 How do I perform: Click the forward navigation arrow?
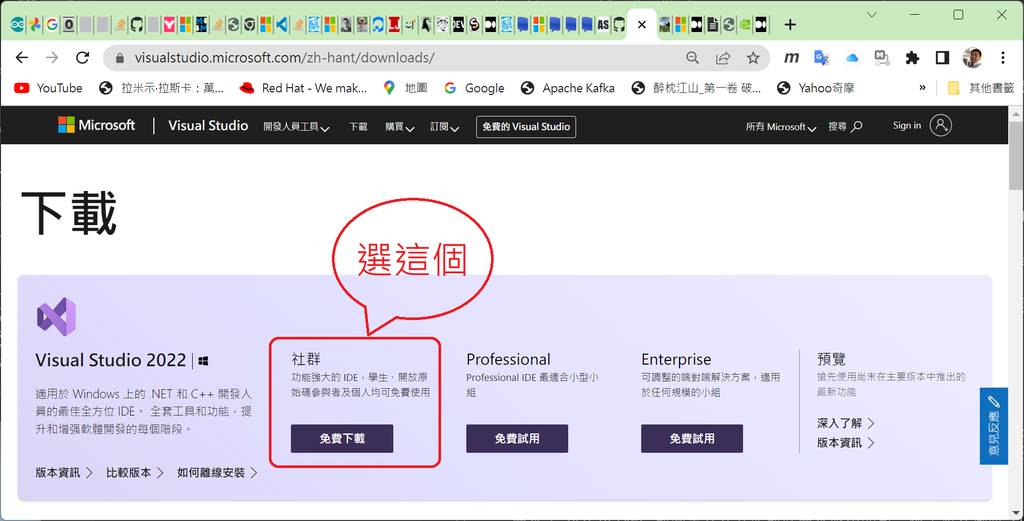coord(52,58)
